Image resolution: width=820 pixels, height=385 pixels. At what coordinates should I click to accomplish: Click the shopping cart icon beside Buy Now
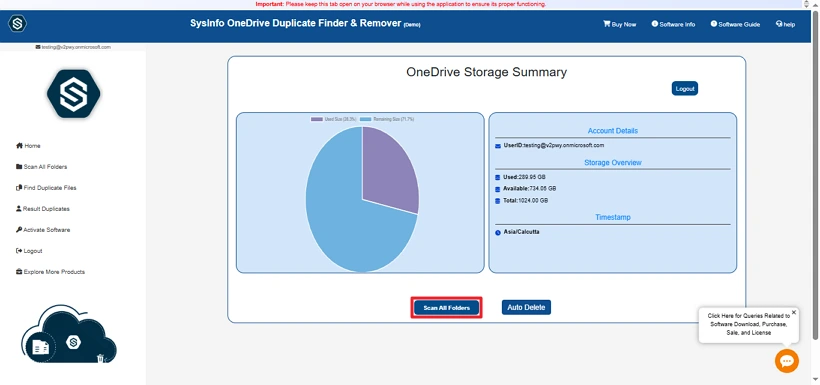(x=607, y=24)
